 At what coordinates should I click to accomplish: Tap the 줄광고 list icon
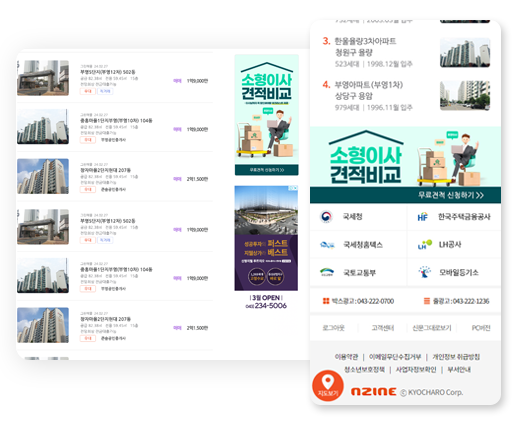(426, 301)
